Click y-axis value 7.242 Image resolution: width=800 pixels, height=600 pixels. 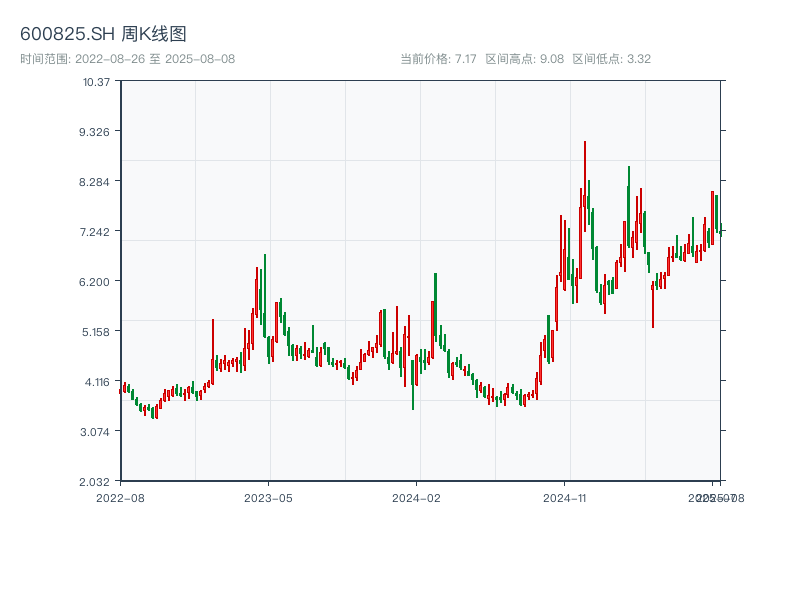pyautogui.click(x=94, y=232)
